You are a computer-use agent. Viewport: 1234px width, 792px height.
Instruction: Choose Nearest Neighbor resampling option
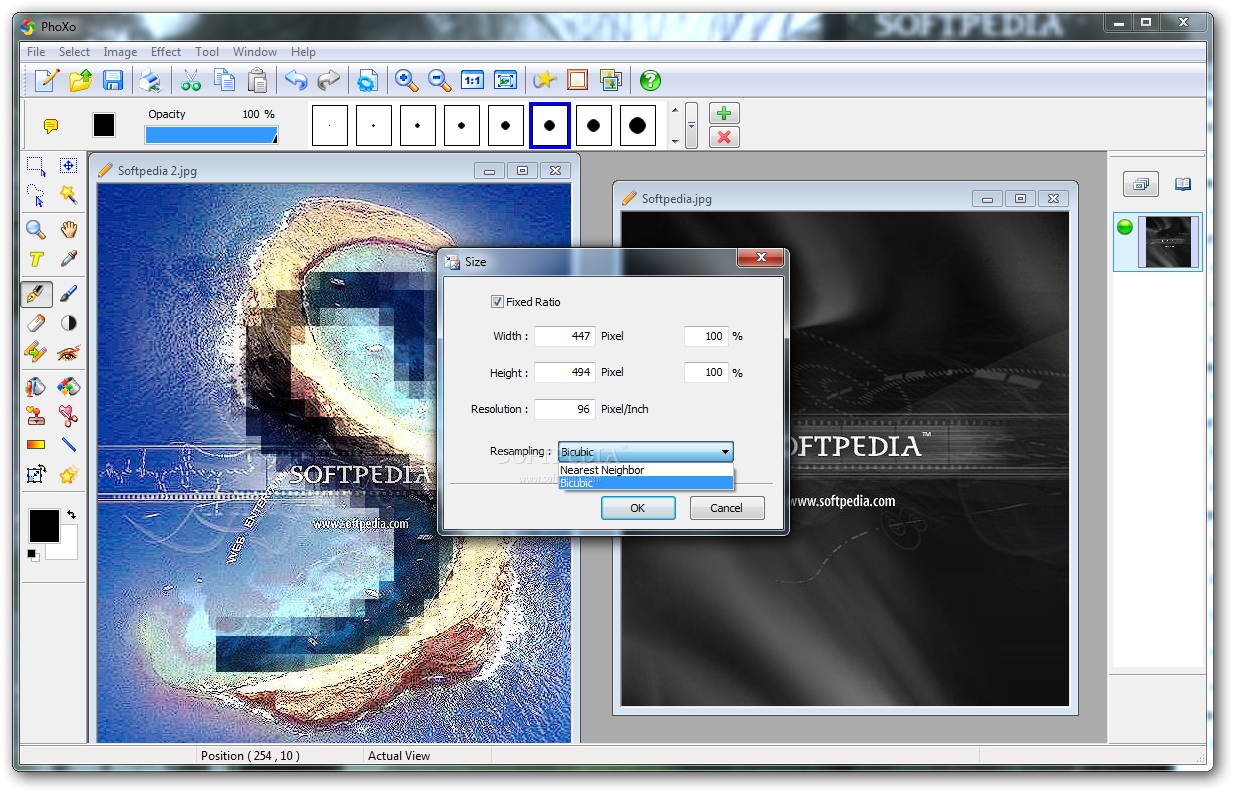click(x=646, y=470)
